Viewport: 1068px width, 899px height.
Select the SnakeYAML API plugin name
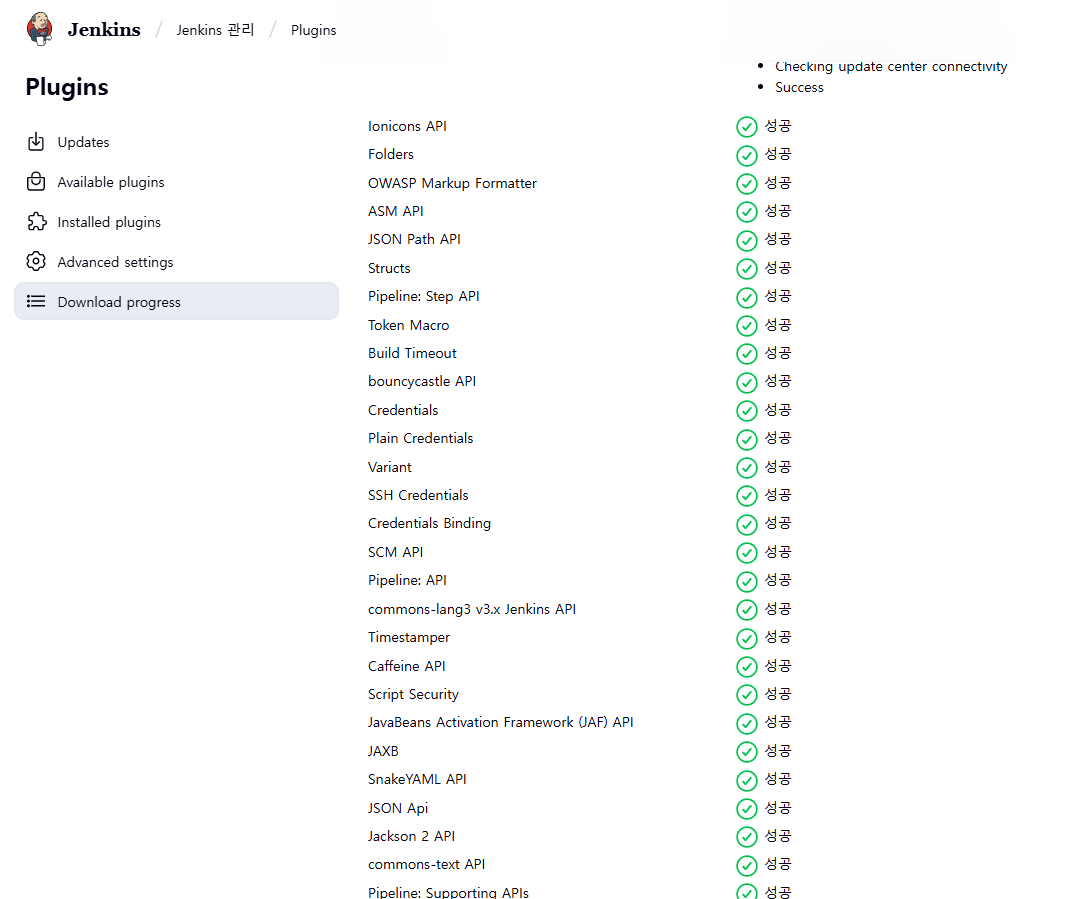click(x=417, y=779)
